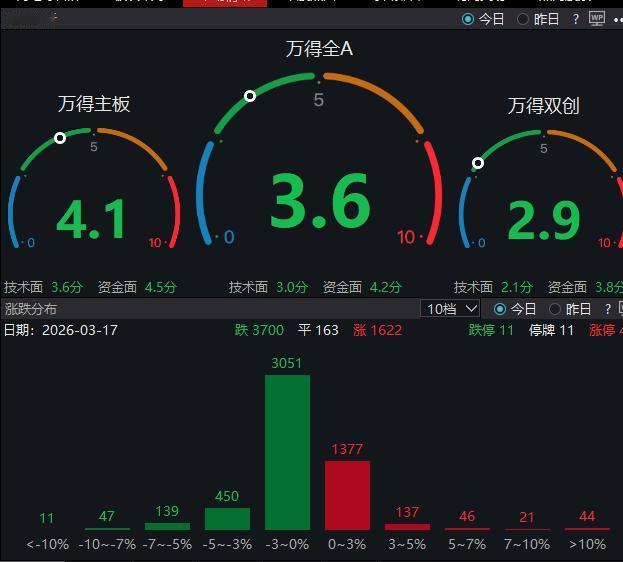Click the 0~3% axis label
This screenshot has height=562, width=623.
[x=347, y=544]
